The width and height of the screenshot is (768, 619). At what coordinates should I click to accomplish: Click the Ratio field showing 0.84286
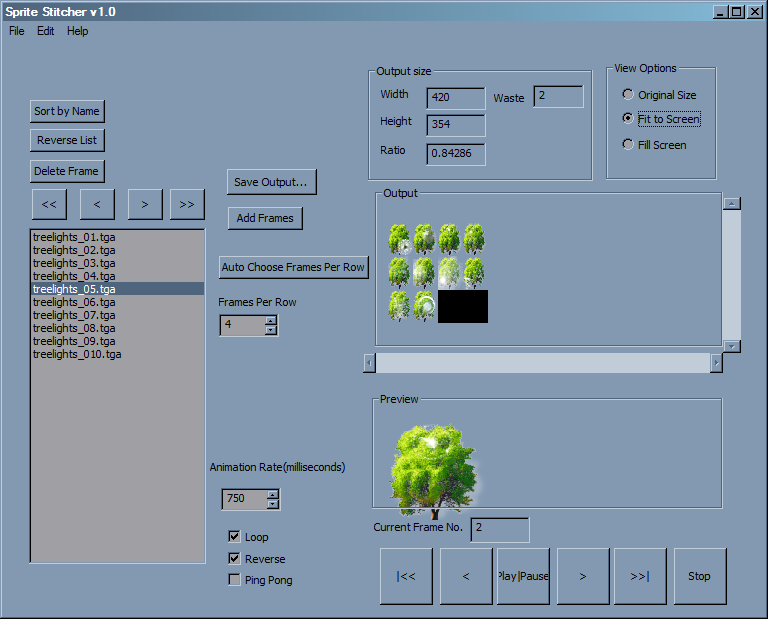(x=456, y=154)
